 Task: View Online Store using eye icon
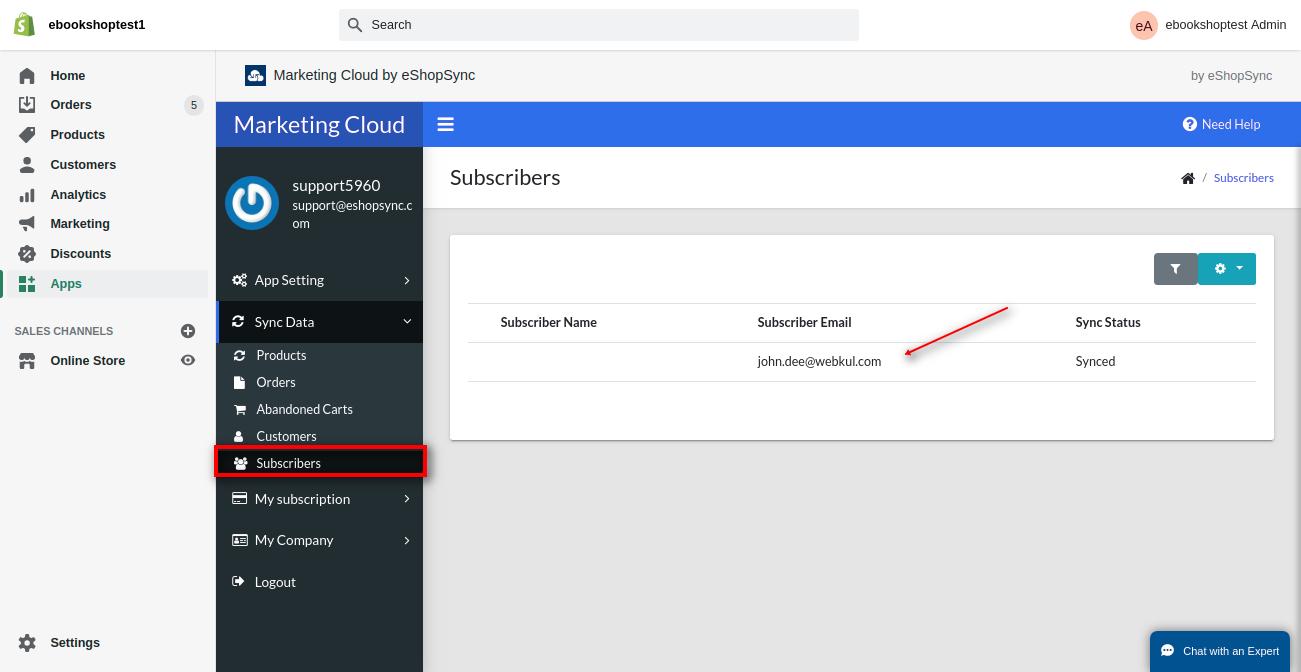click(x=187, y=361)
